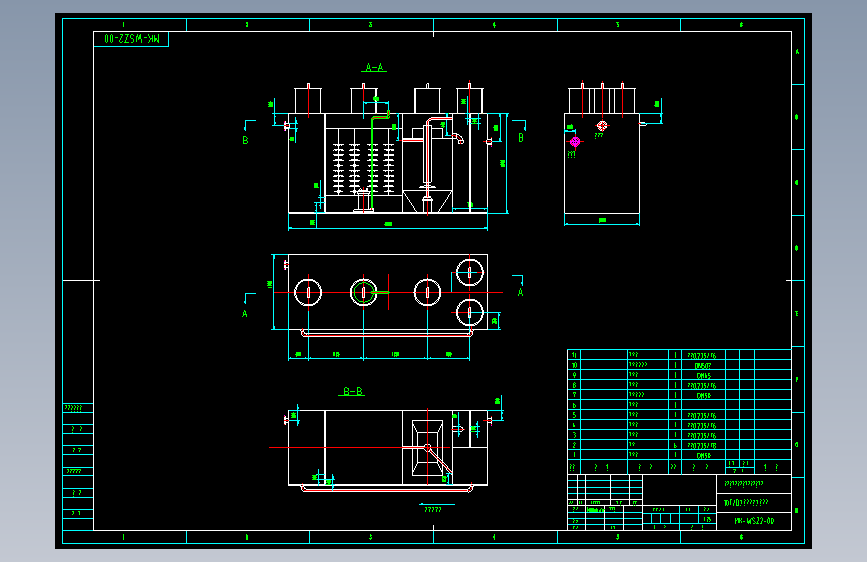Click the A section marker right of the plan view
Screen dimensions: 867x562
520,292
